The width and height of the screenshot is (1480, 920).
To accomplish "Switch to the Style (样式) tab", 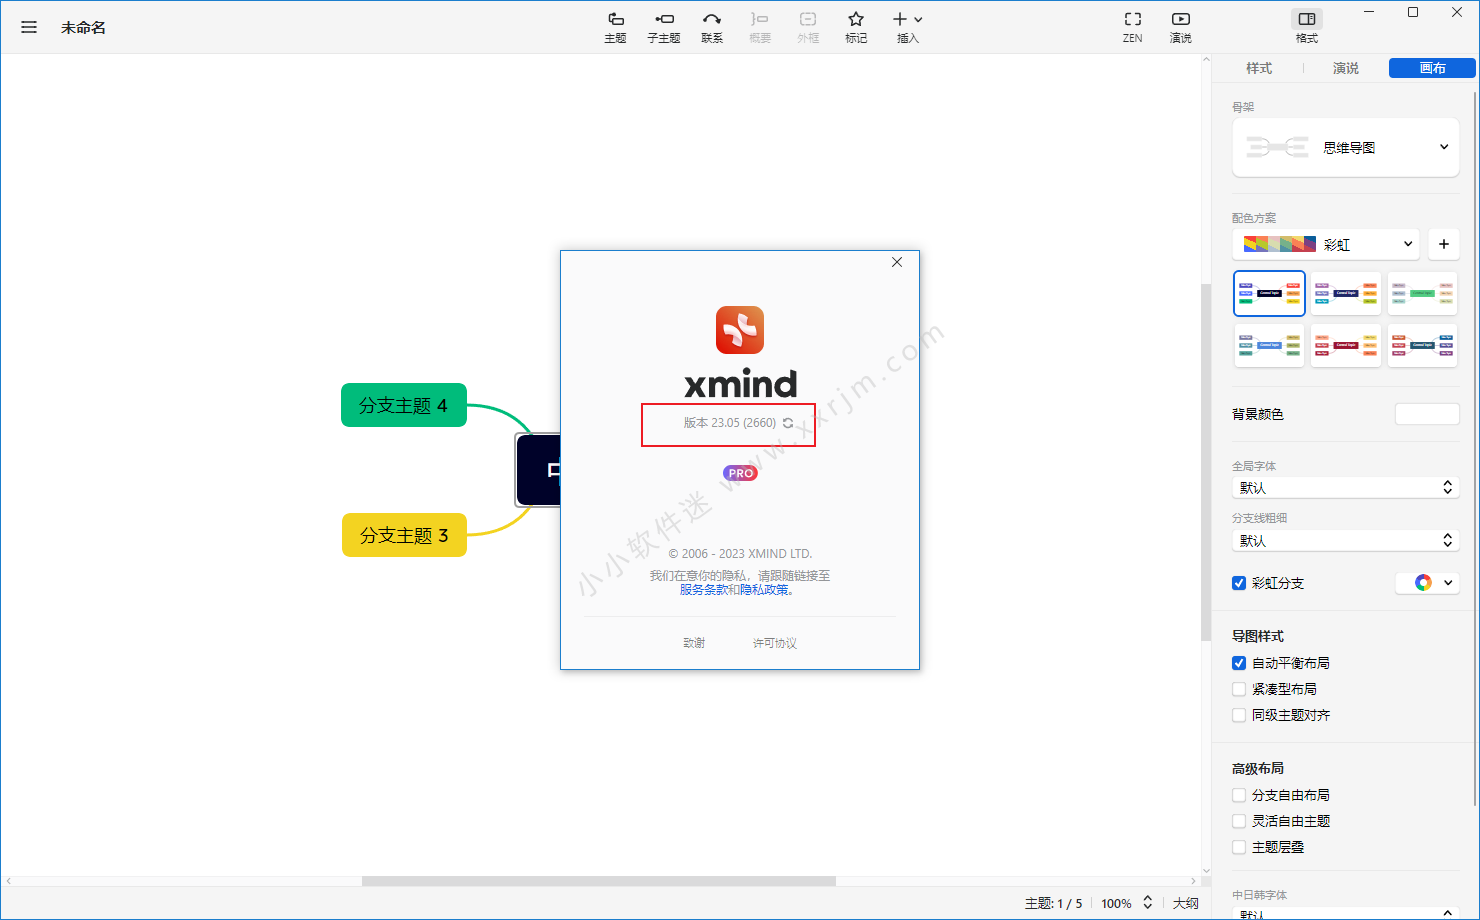I will tap(1258, 68).
